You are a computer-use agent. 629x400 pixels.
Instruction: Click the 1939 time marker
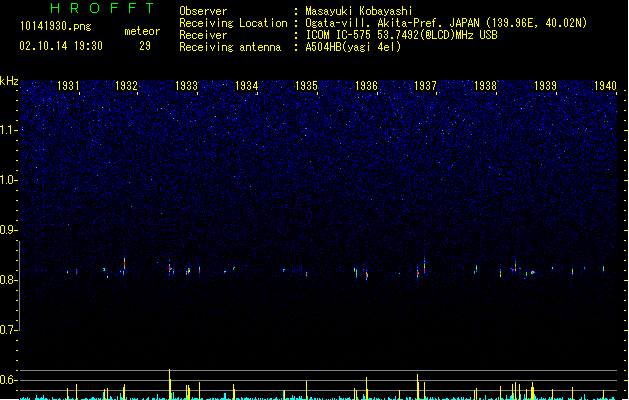(545, 86)
